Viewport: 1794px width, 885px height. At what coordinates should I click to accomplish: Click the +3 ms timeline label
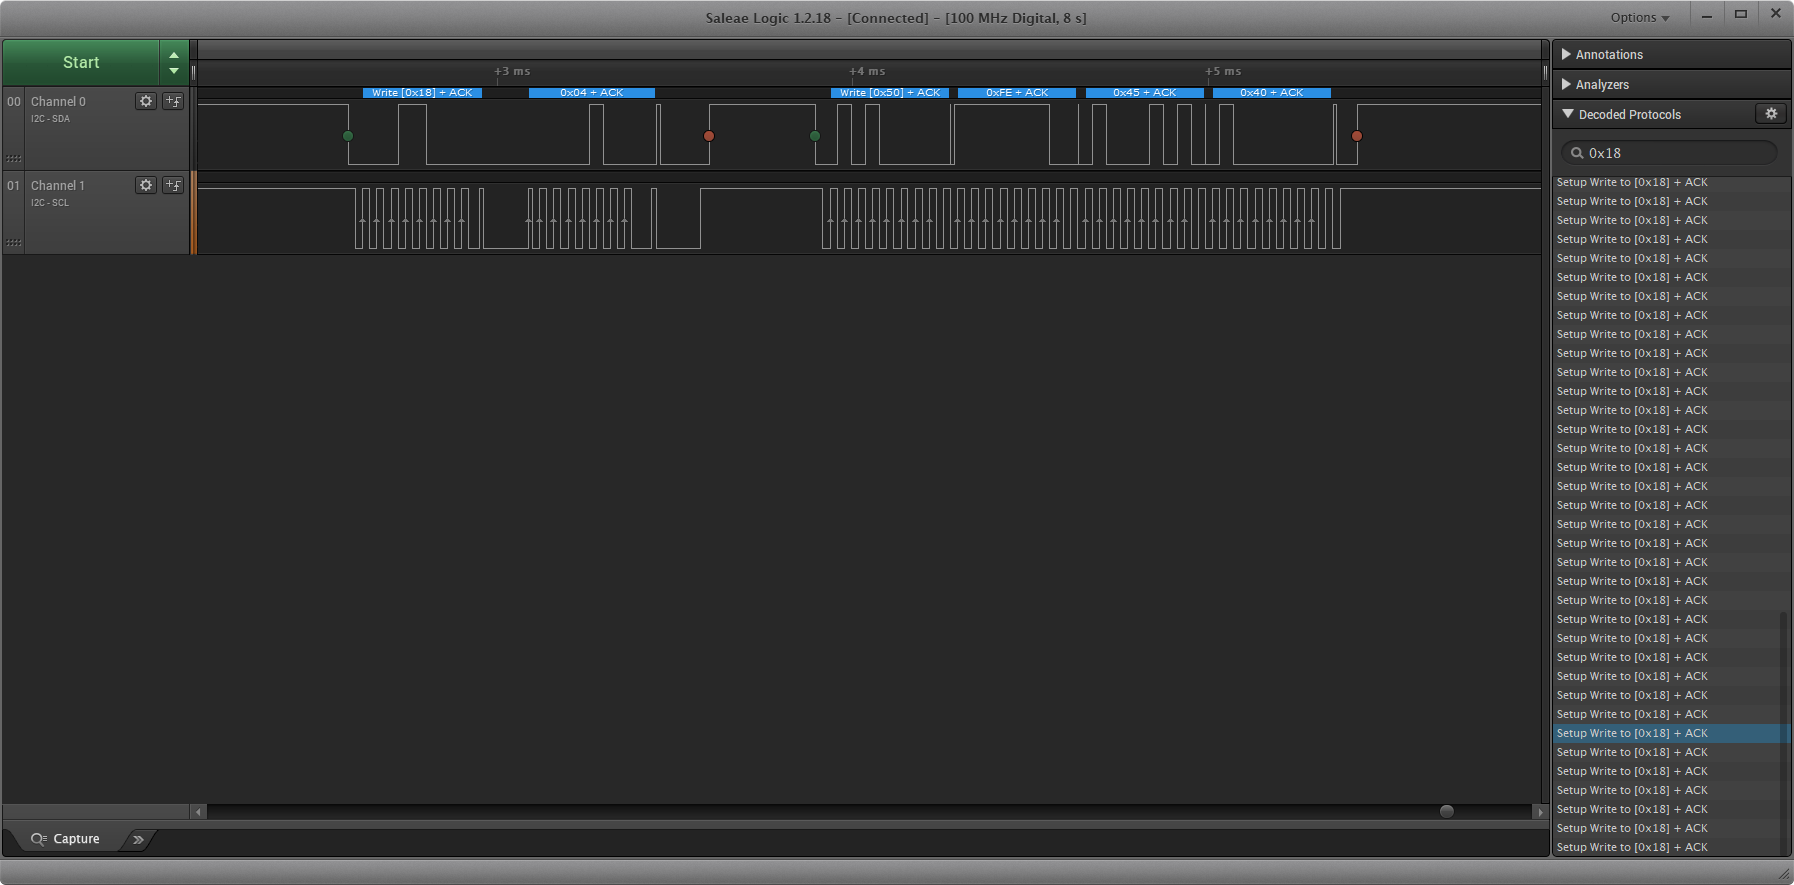[512, 71]
